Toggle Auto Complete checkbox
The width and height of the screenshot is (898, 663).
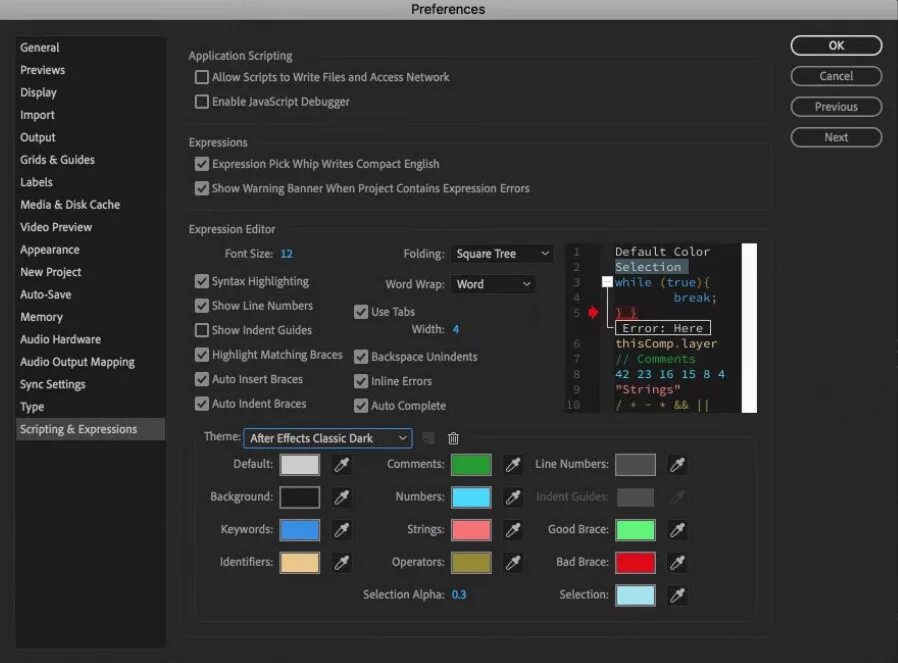[361, 406]
